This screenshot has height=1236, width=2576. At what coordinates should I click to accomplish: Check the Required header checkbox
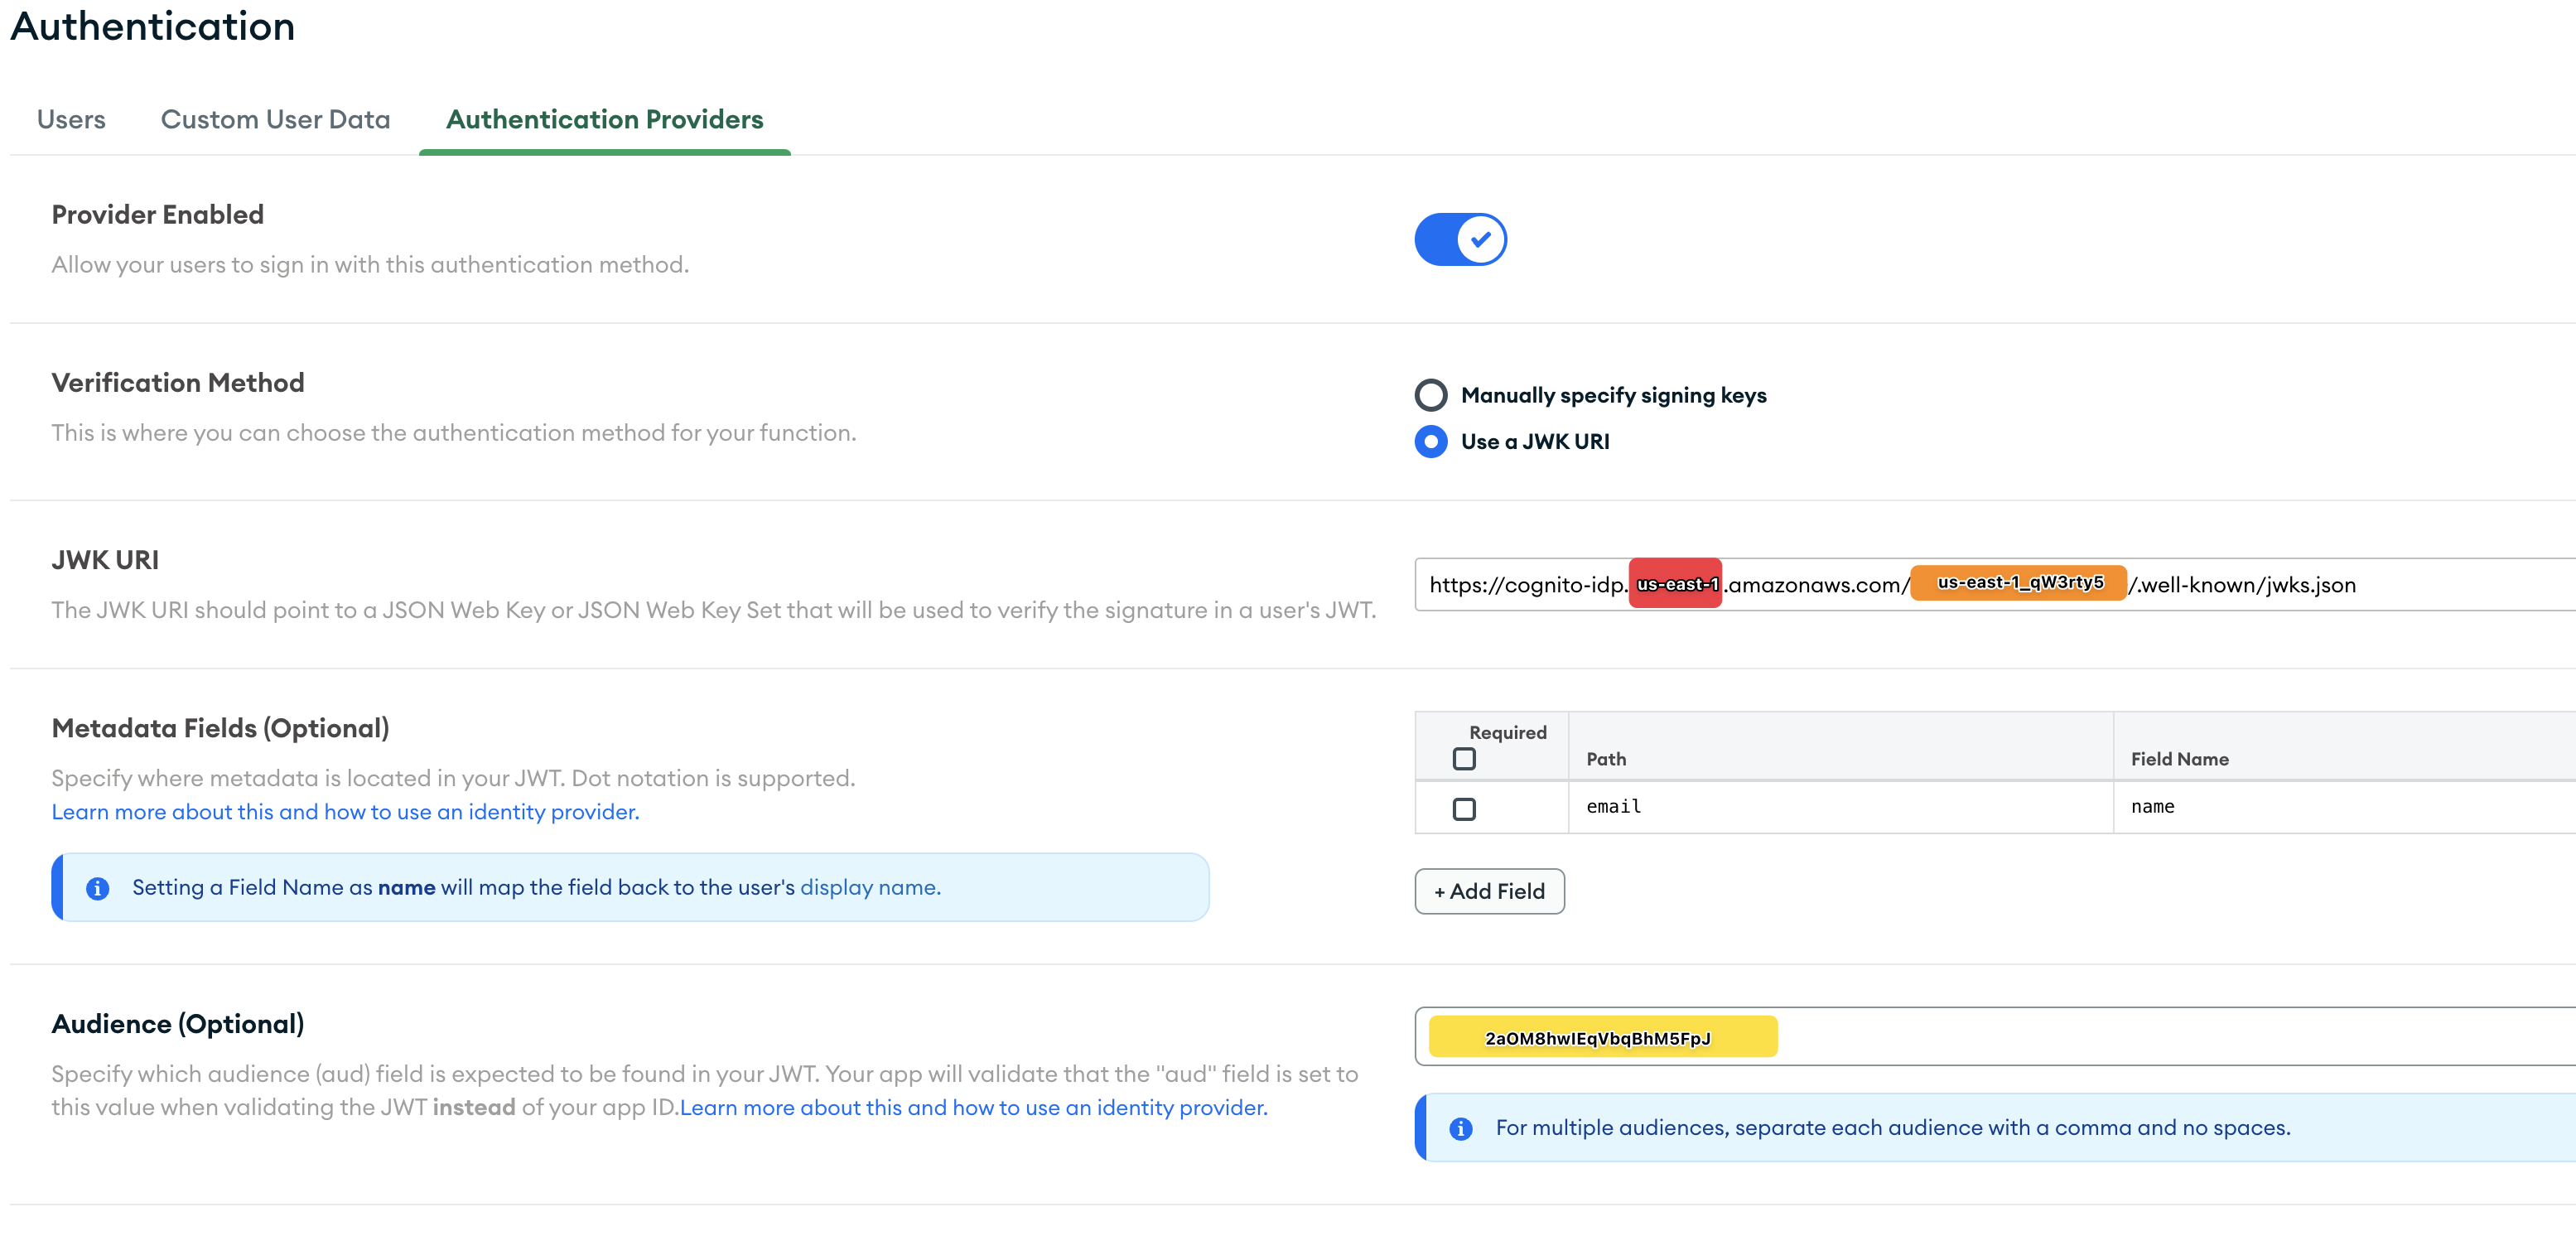click(1463, 759)
